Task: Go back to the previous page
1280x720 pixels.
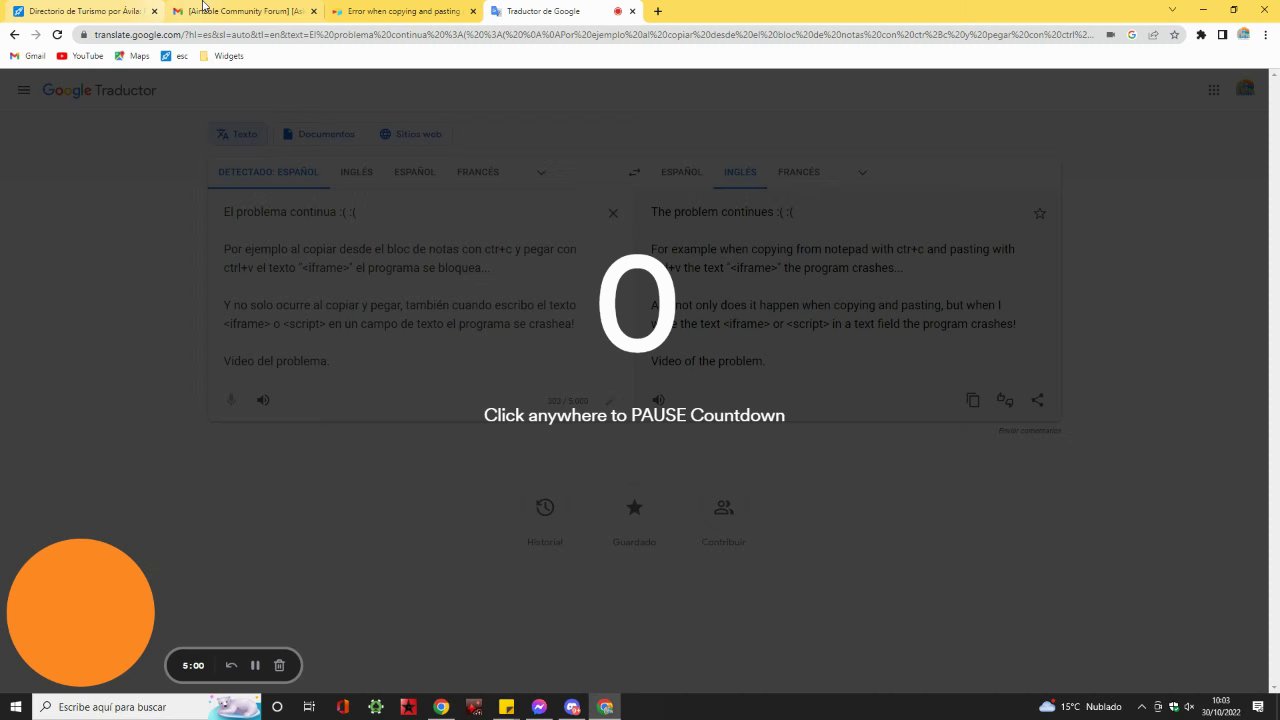Action: [14, 34]
